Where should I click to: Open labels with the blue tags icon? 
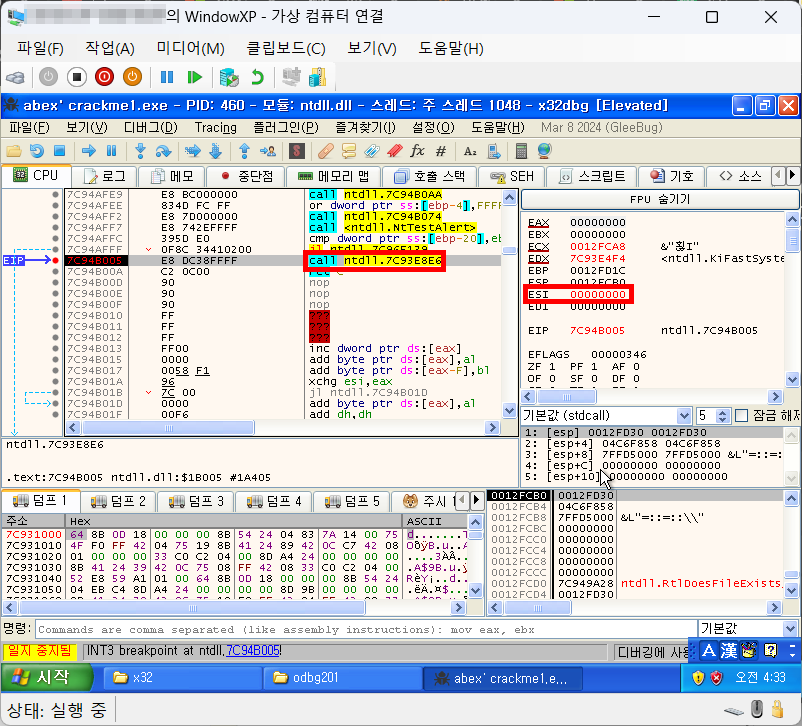(x=372, y=151)
